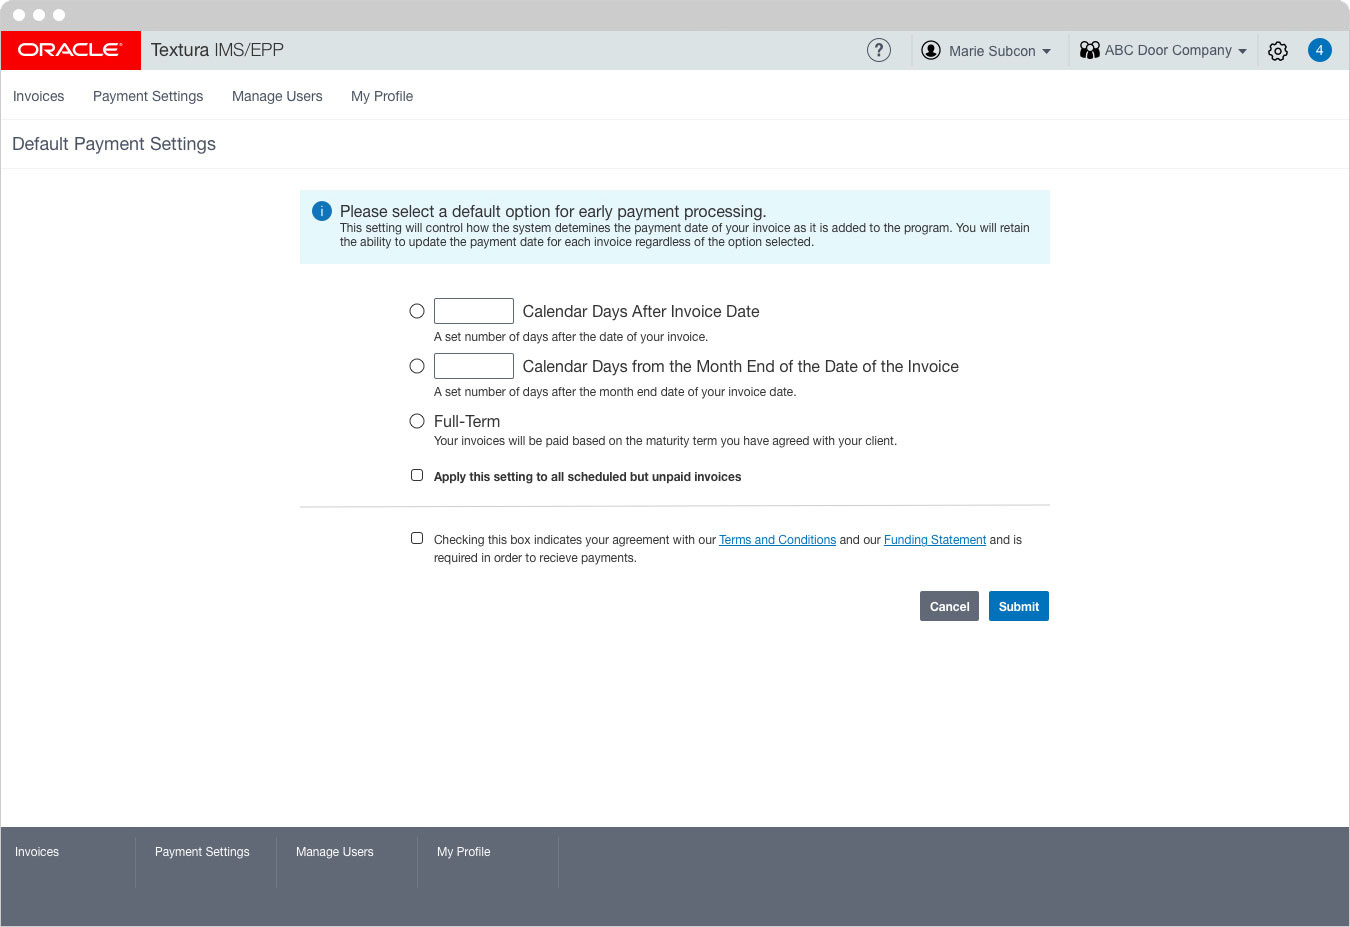The image size is (1350, 927).
Task: Click the Default Payment Settings heading
Action: 114,144
